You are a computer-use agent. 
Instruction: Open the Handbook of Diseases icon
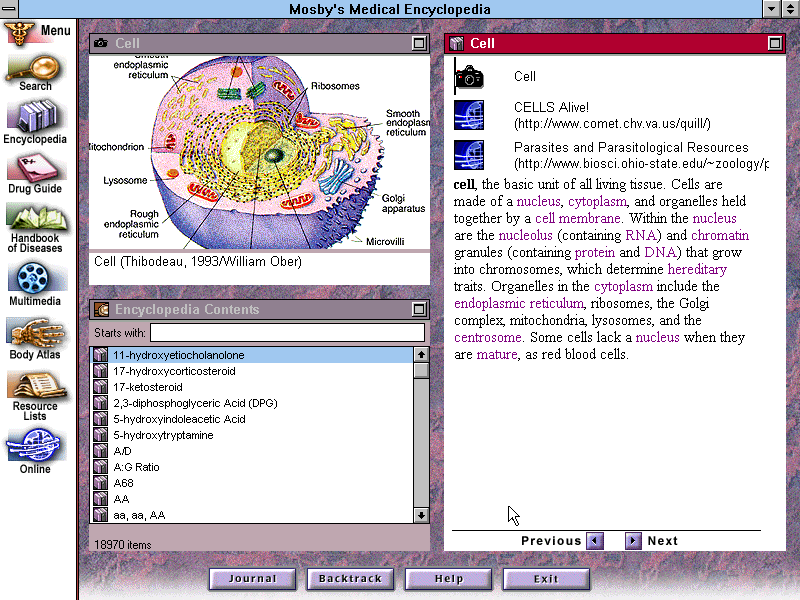(35, 217)
